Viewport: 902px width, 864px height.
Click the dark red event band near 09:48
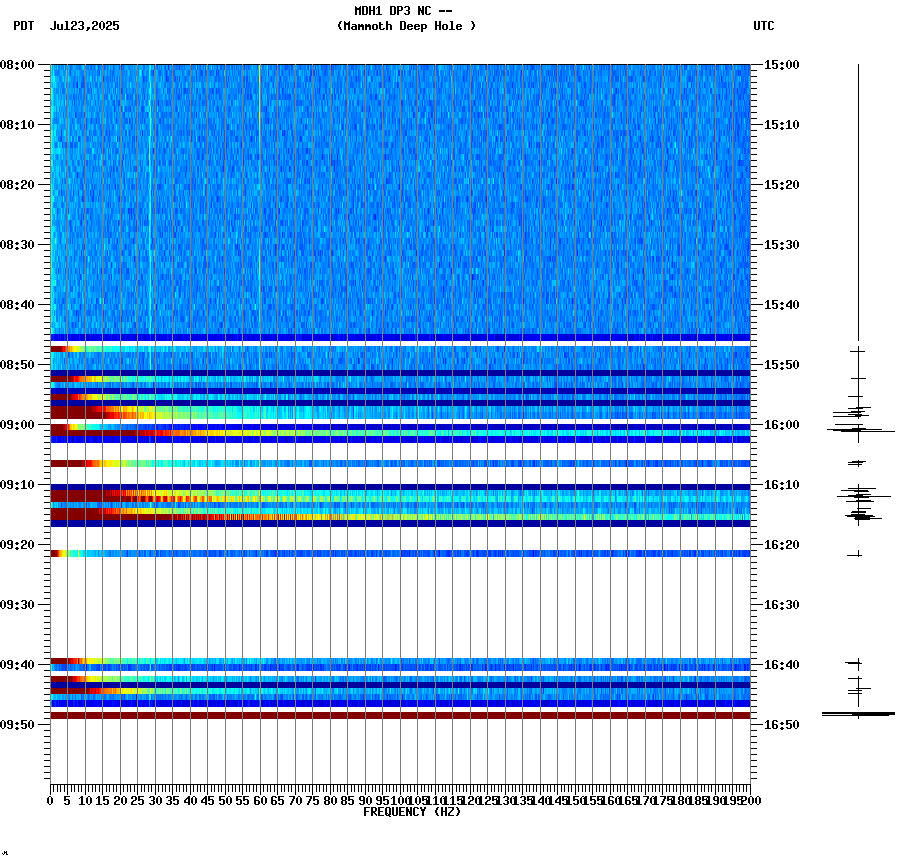coord(400,713)
